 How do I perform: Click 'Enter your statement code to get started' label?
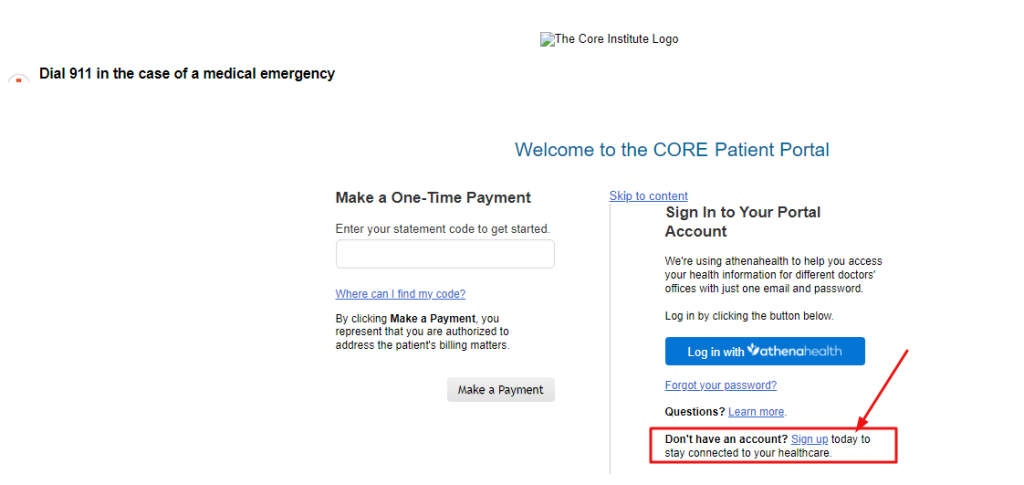[443, 229]
